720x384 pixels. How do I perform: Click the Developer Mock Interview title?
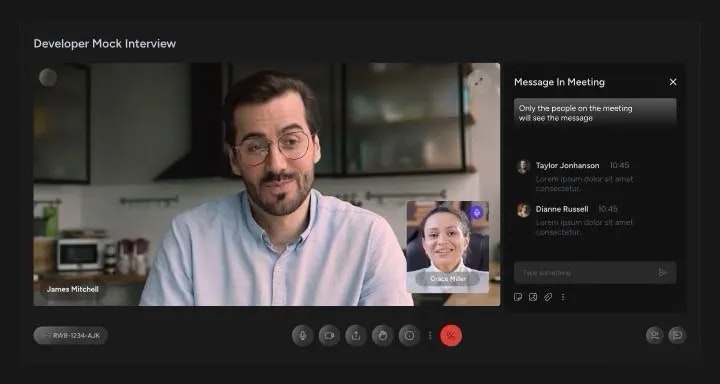(105, 44)
